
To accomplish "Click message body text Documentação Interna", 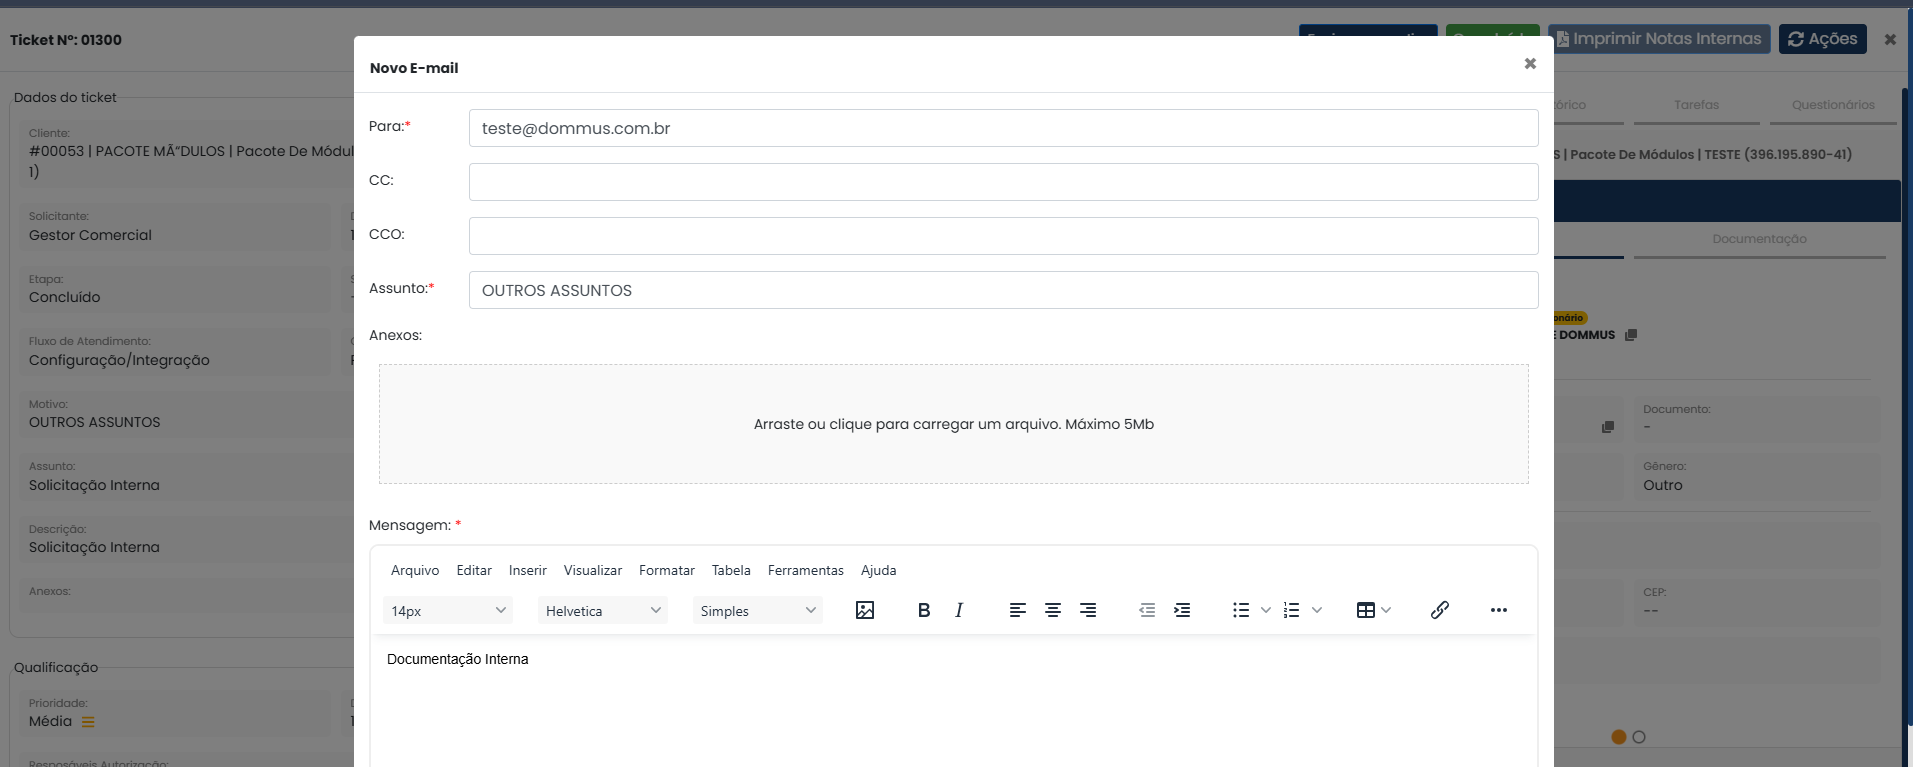I will (x=458, y=659).
